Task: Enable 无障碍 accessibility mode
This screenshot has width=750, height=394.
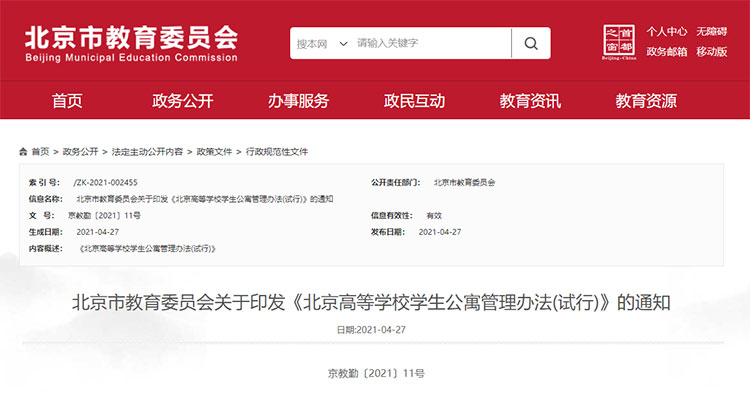Action: click(x=712, y=32)
